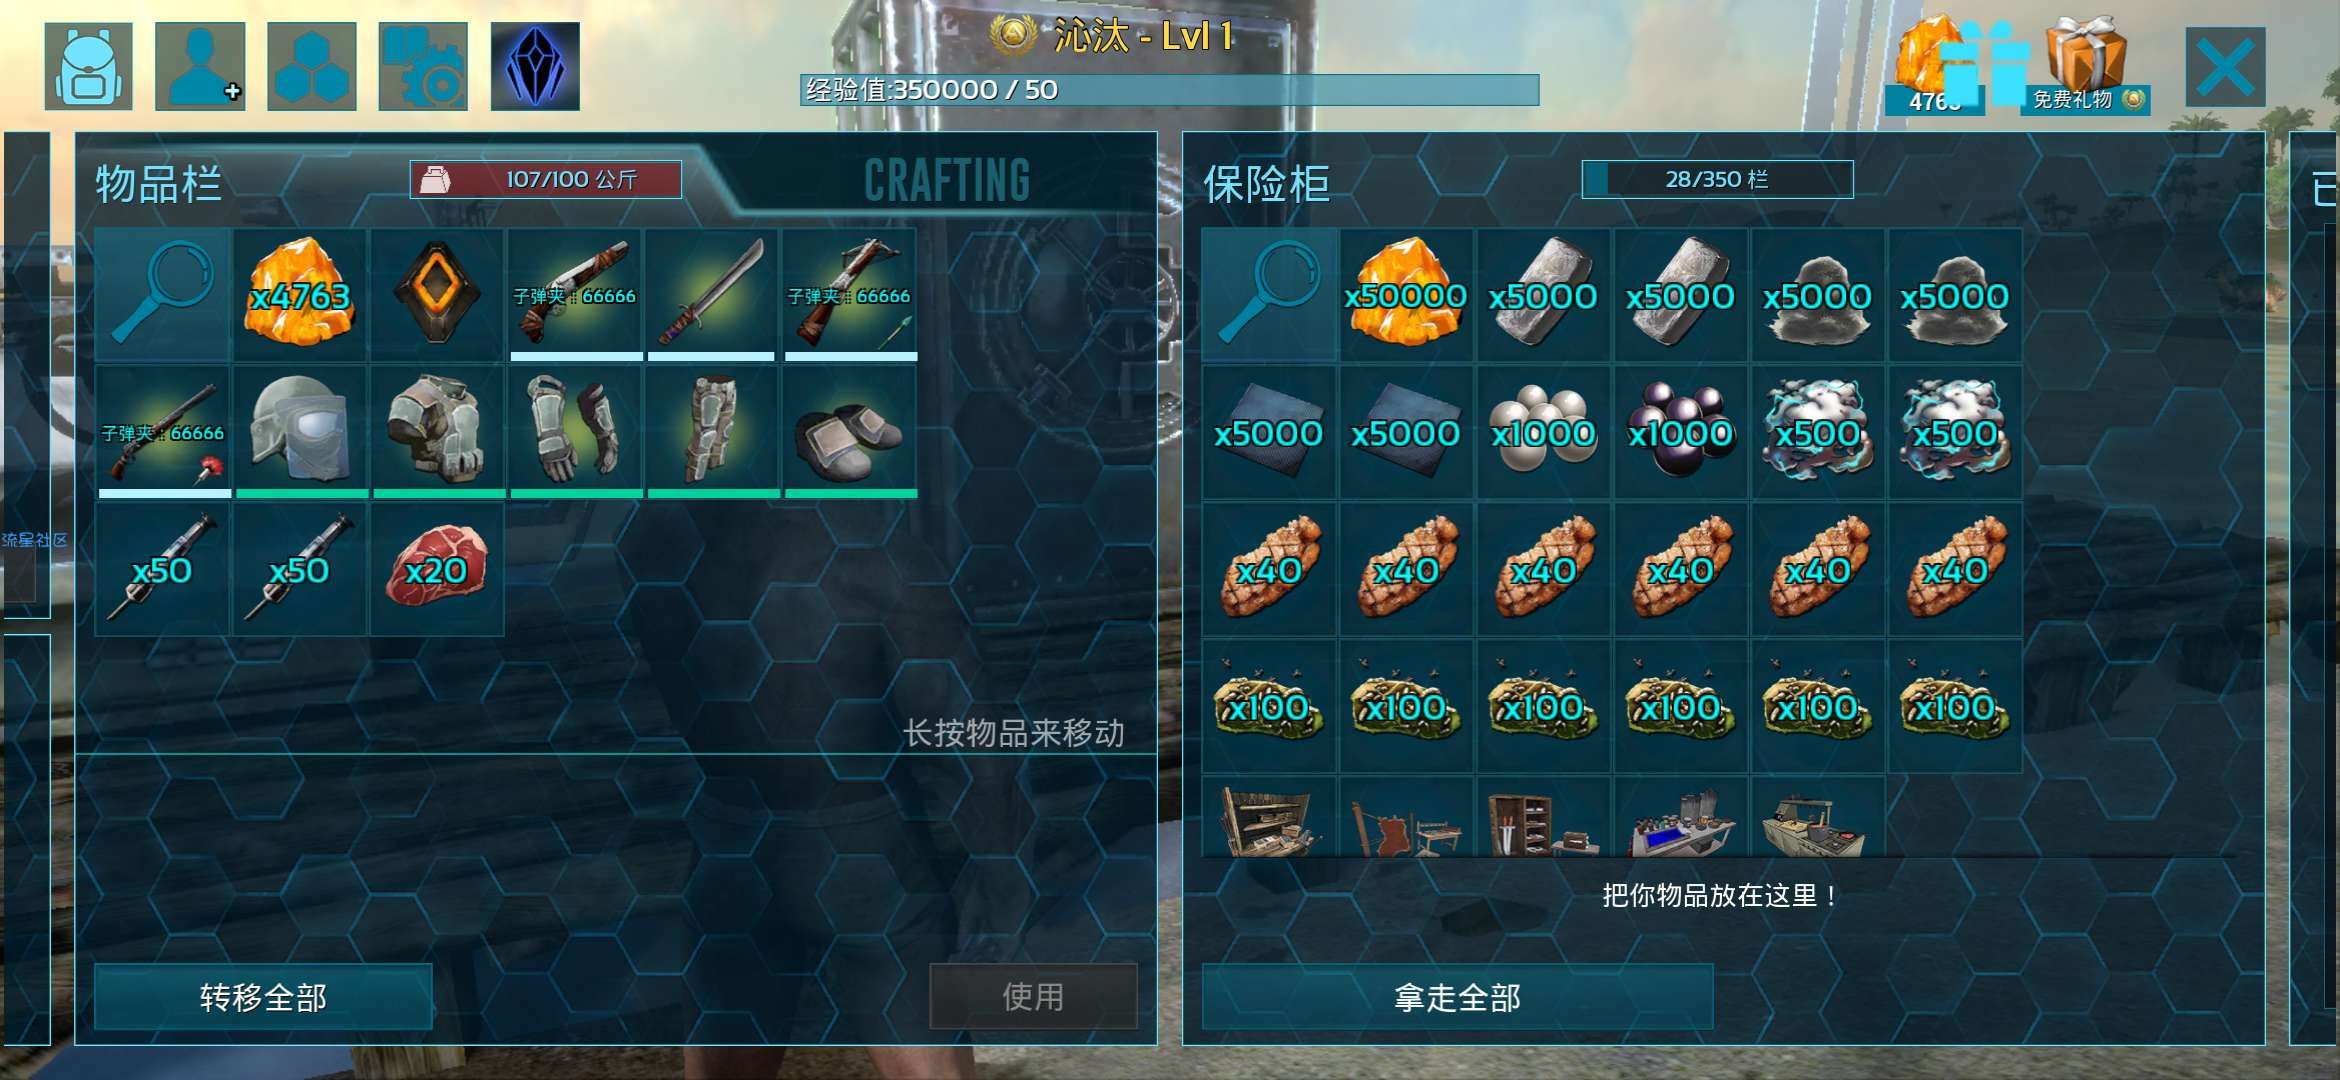Click the 转移全部 transfer all button
The width and height of the screenshot is (2340, 1080).
263,996
